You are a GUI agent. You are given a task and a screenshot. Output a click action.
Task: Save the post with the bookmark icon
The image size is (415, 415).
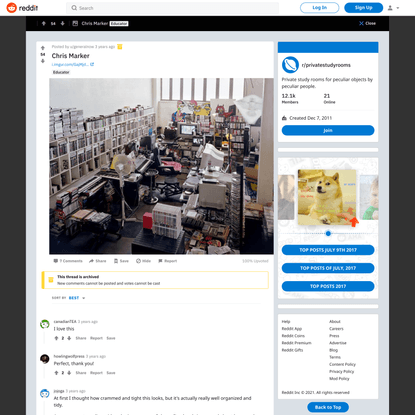coord(116,261)
